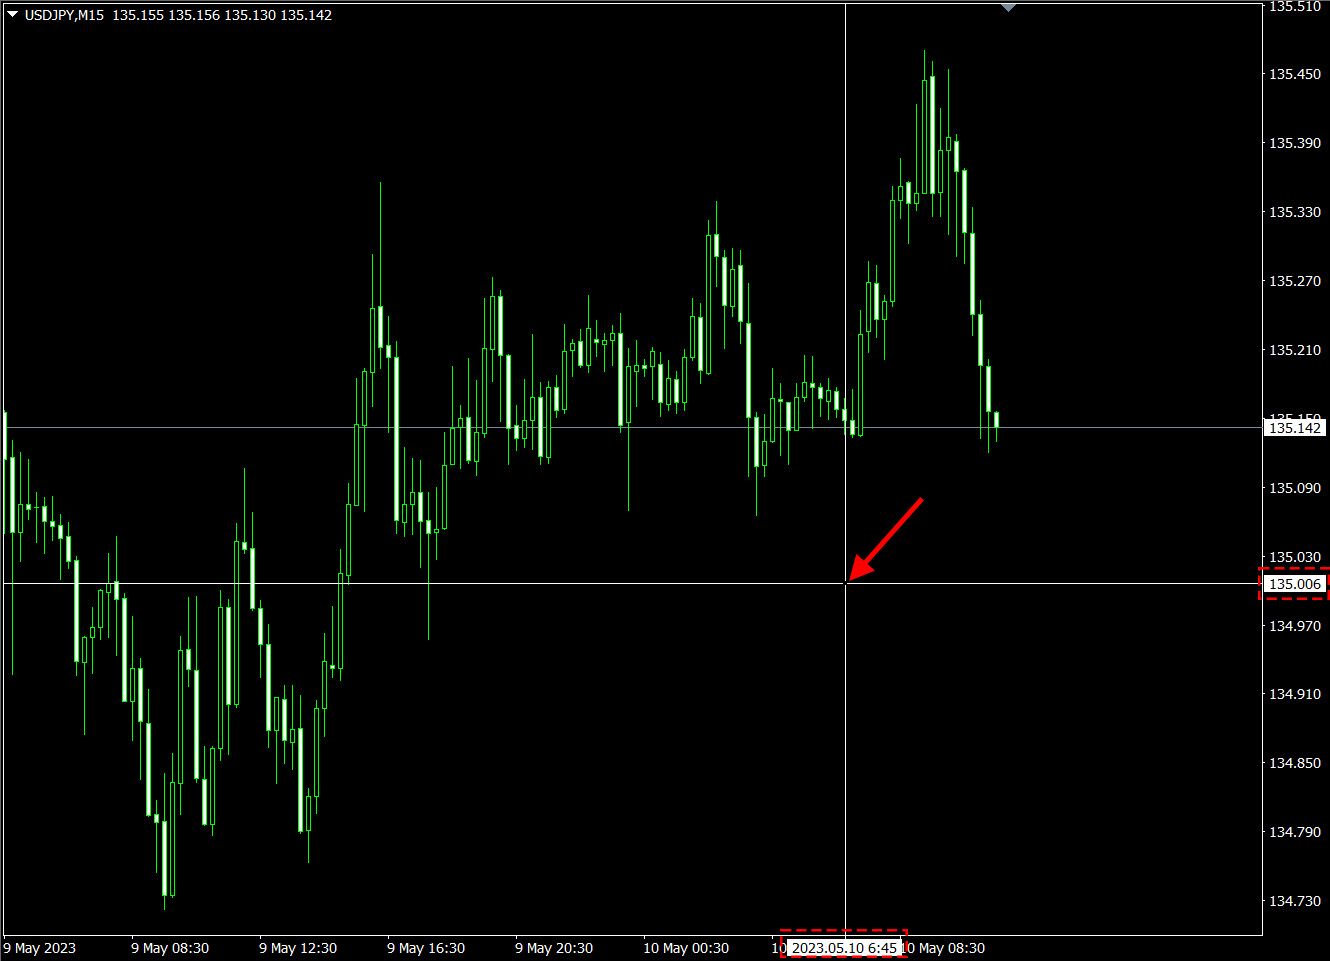Click the 10 May 00:30 time label
The height and width of the screenshot is (961, 1330).
click(688, 947)
